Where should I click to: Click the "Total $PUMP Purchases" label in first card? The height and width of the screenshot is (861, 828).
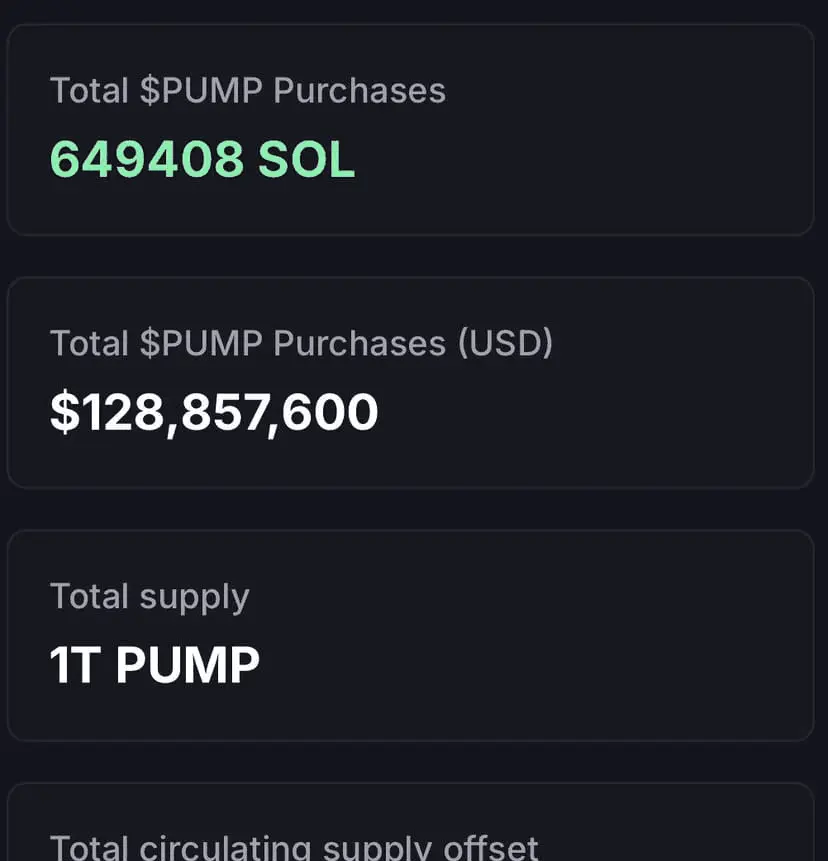click(248, 90)
